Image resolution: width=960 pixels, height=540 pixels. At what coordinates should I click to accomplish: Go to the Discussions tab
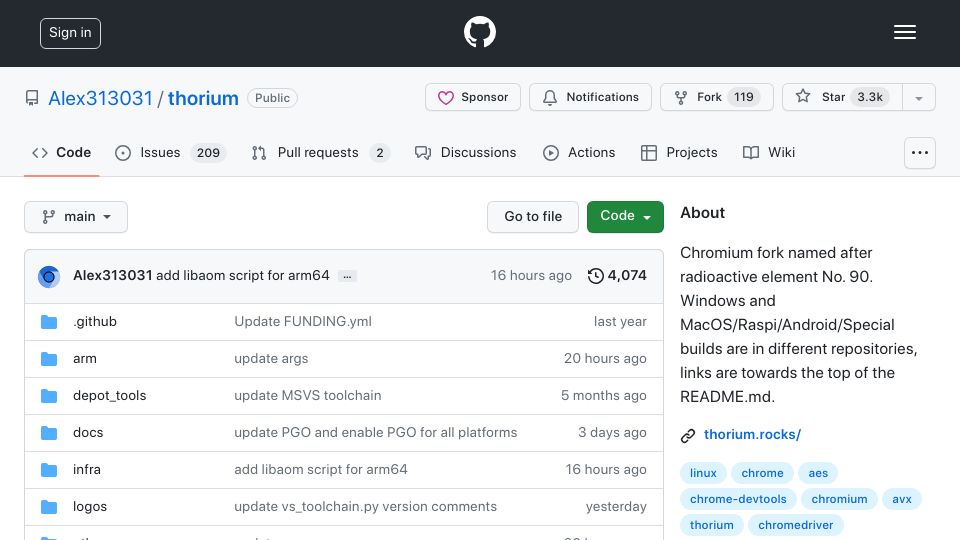(465, 152)
